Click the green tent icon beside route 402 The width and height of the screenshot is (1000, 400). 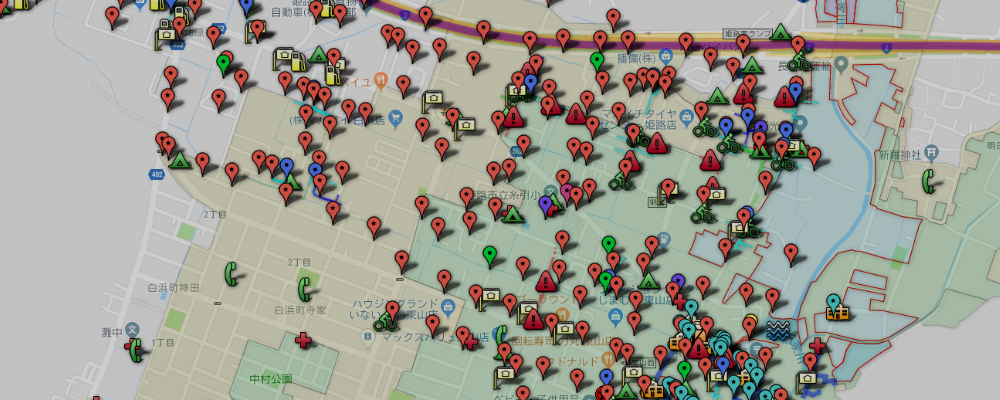click(179, 160)
